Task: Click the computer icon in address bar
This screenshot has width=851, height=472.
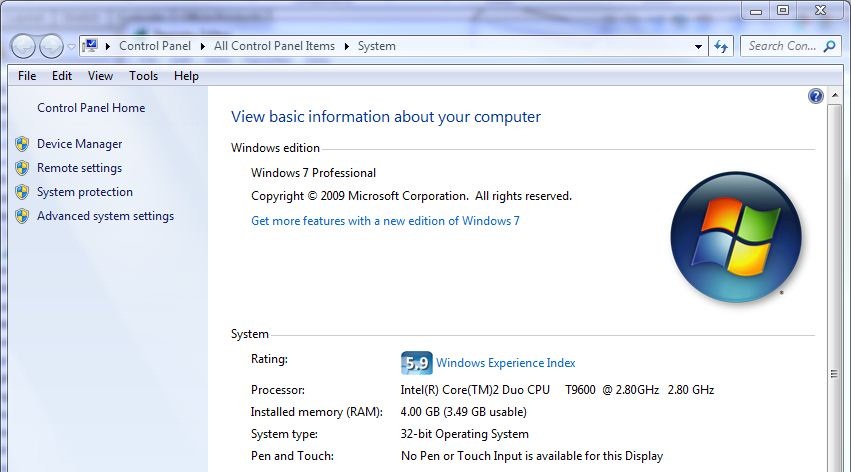Action: point(91,46)
